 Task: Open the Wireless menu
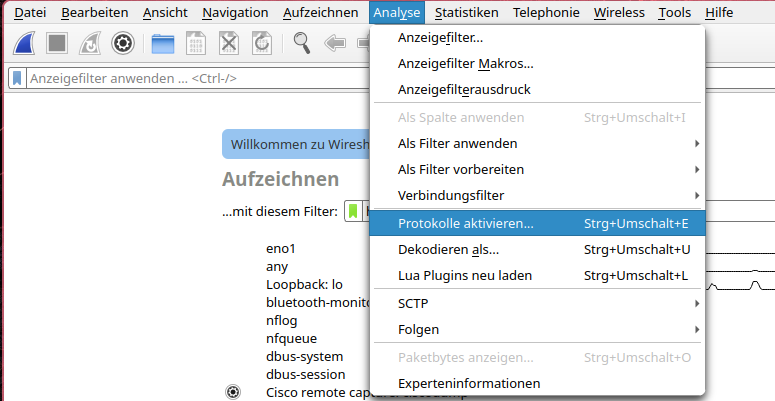tap(619, 12)
